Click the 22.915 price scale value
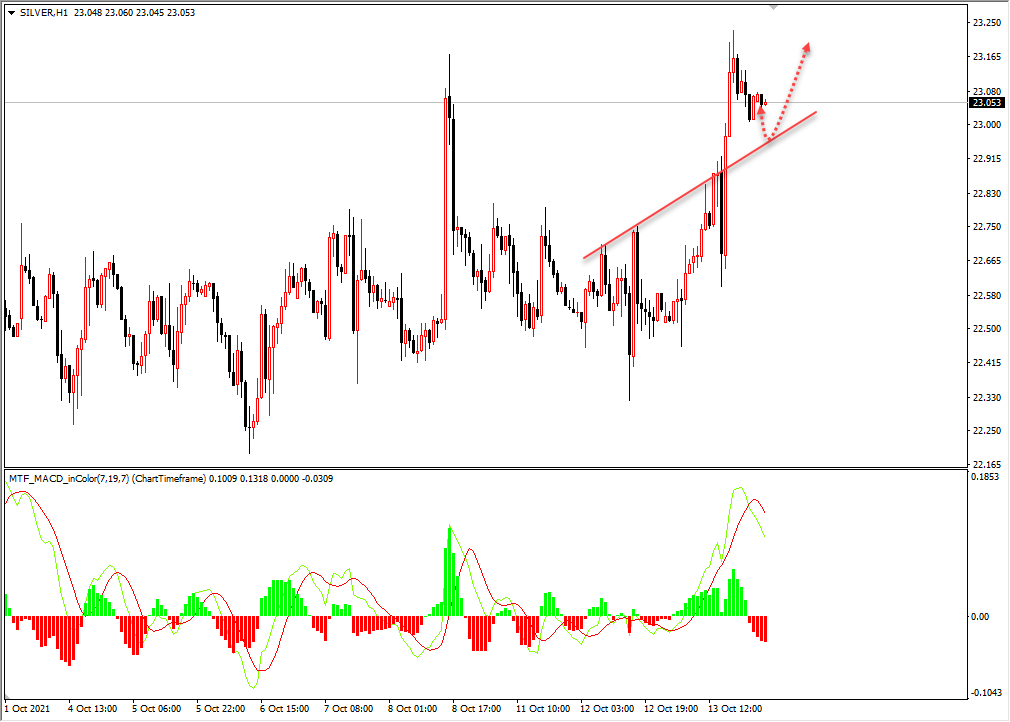The height and width of the screenshot is (722, 1010). tap(987, 158)
